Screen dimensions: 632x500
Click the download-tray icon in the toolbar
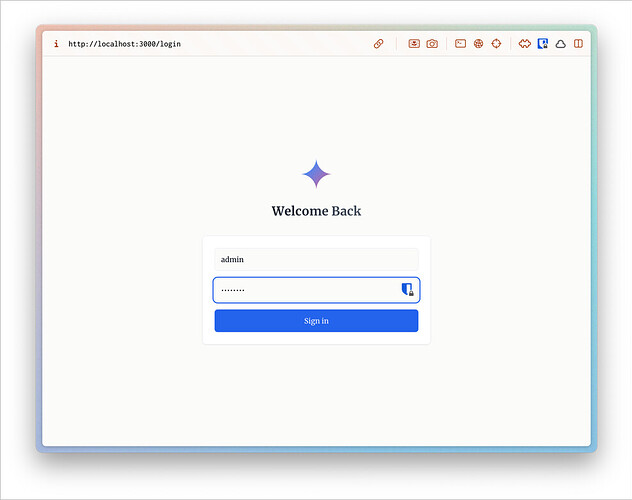(x=414, y=44)
